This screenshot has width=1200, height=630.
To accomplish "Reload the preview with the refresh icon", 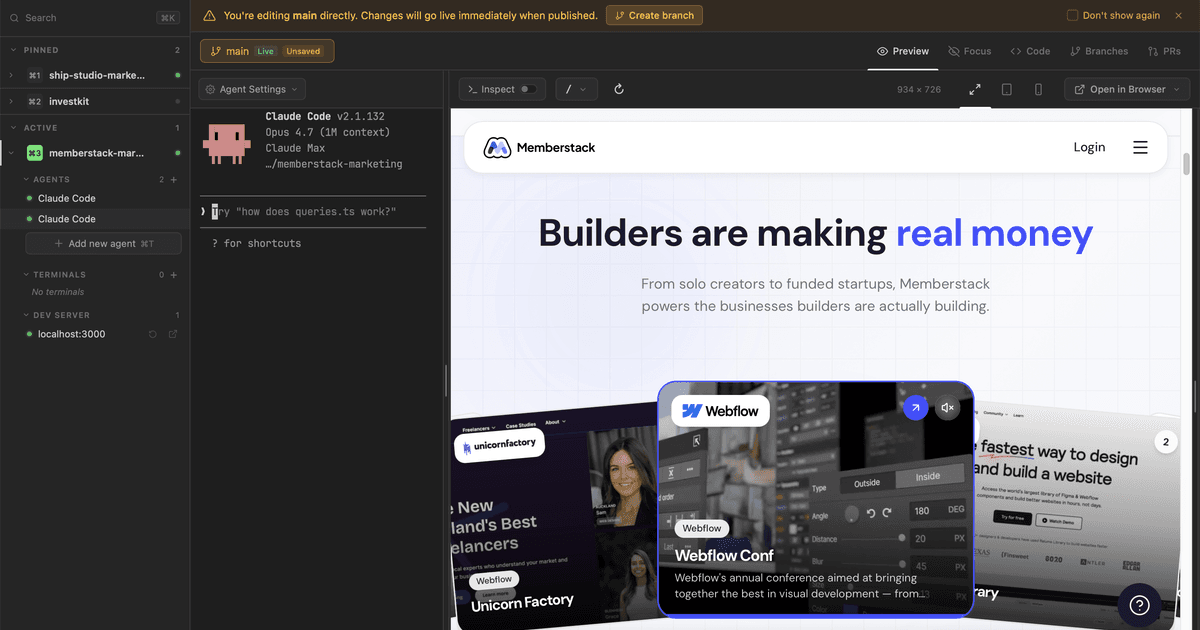I will coord(619,89).
